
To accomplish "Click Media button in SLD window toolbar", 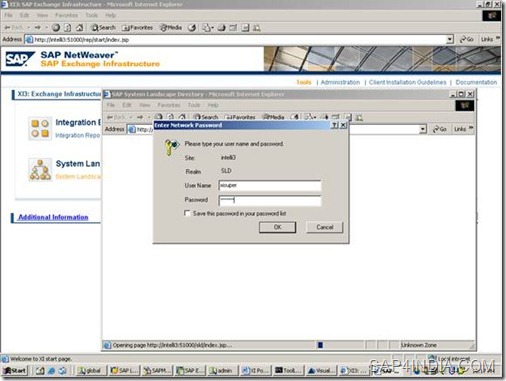I will coord(273,117).
